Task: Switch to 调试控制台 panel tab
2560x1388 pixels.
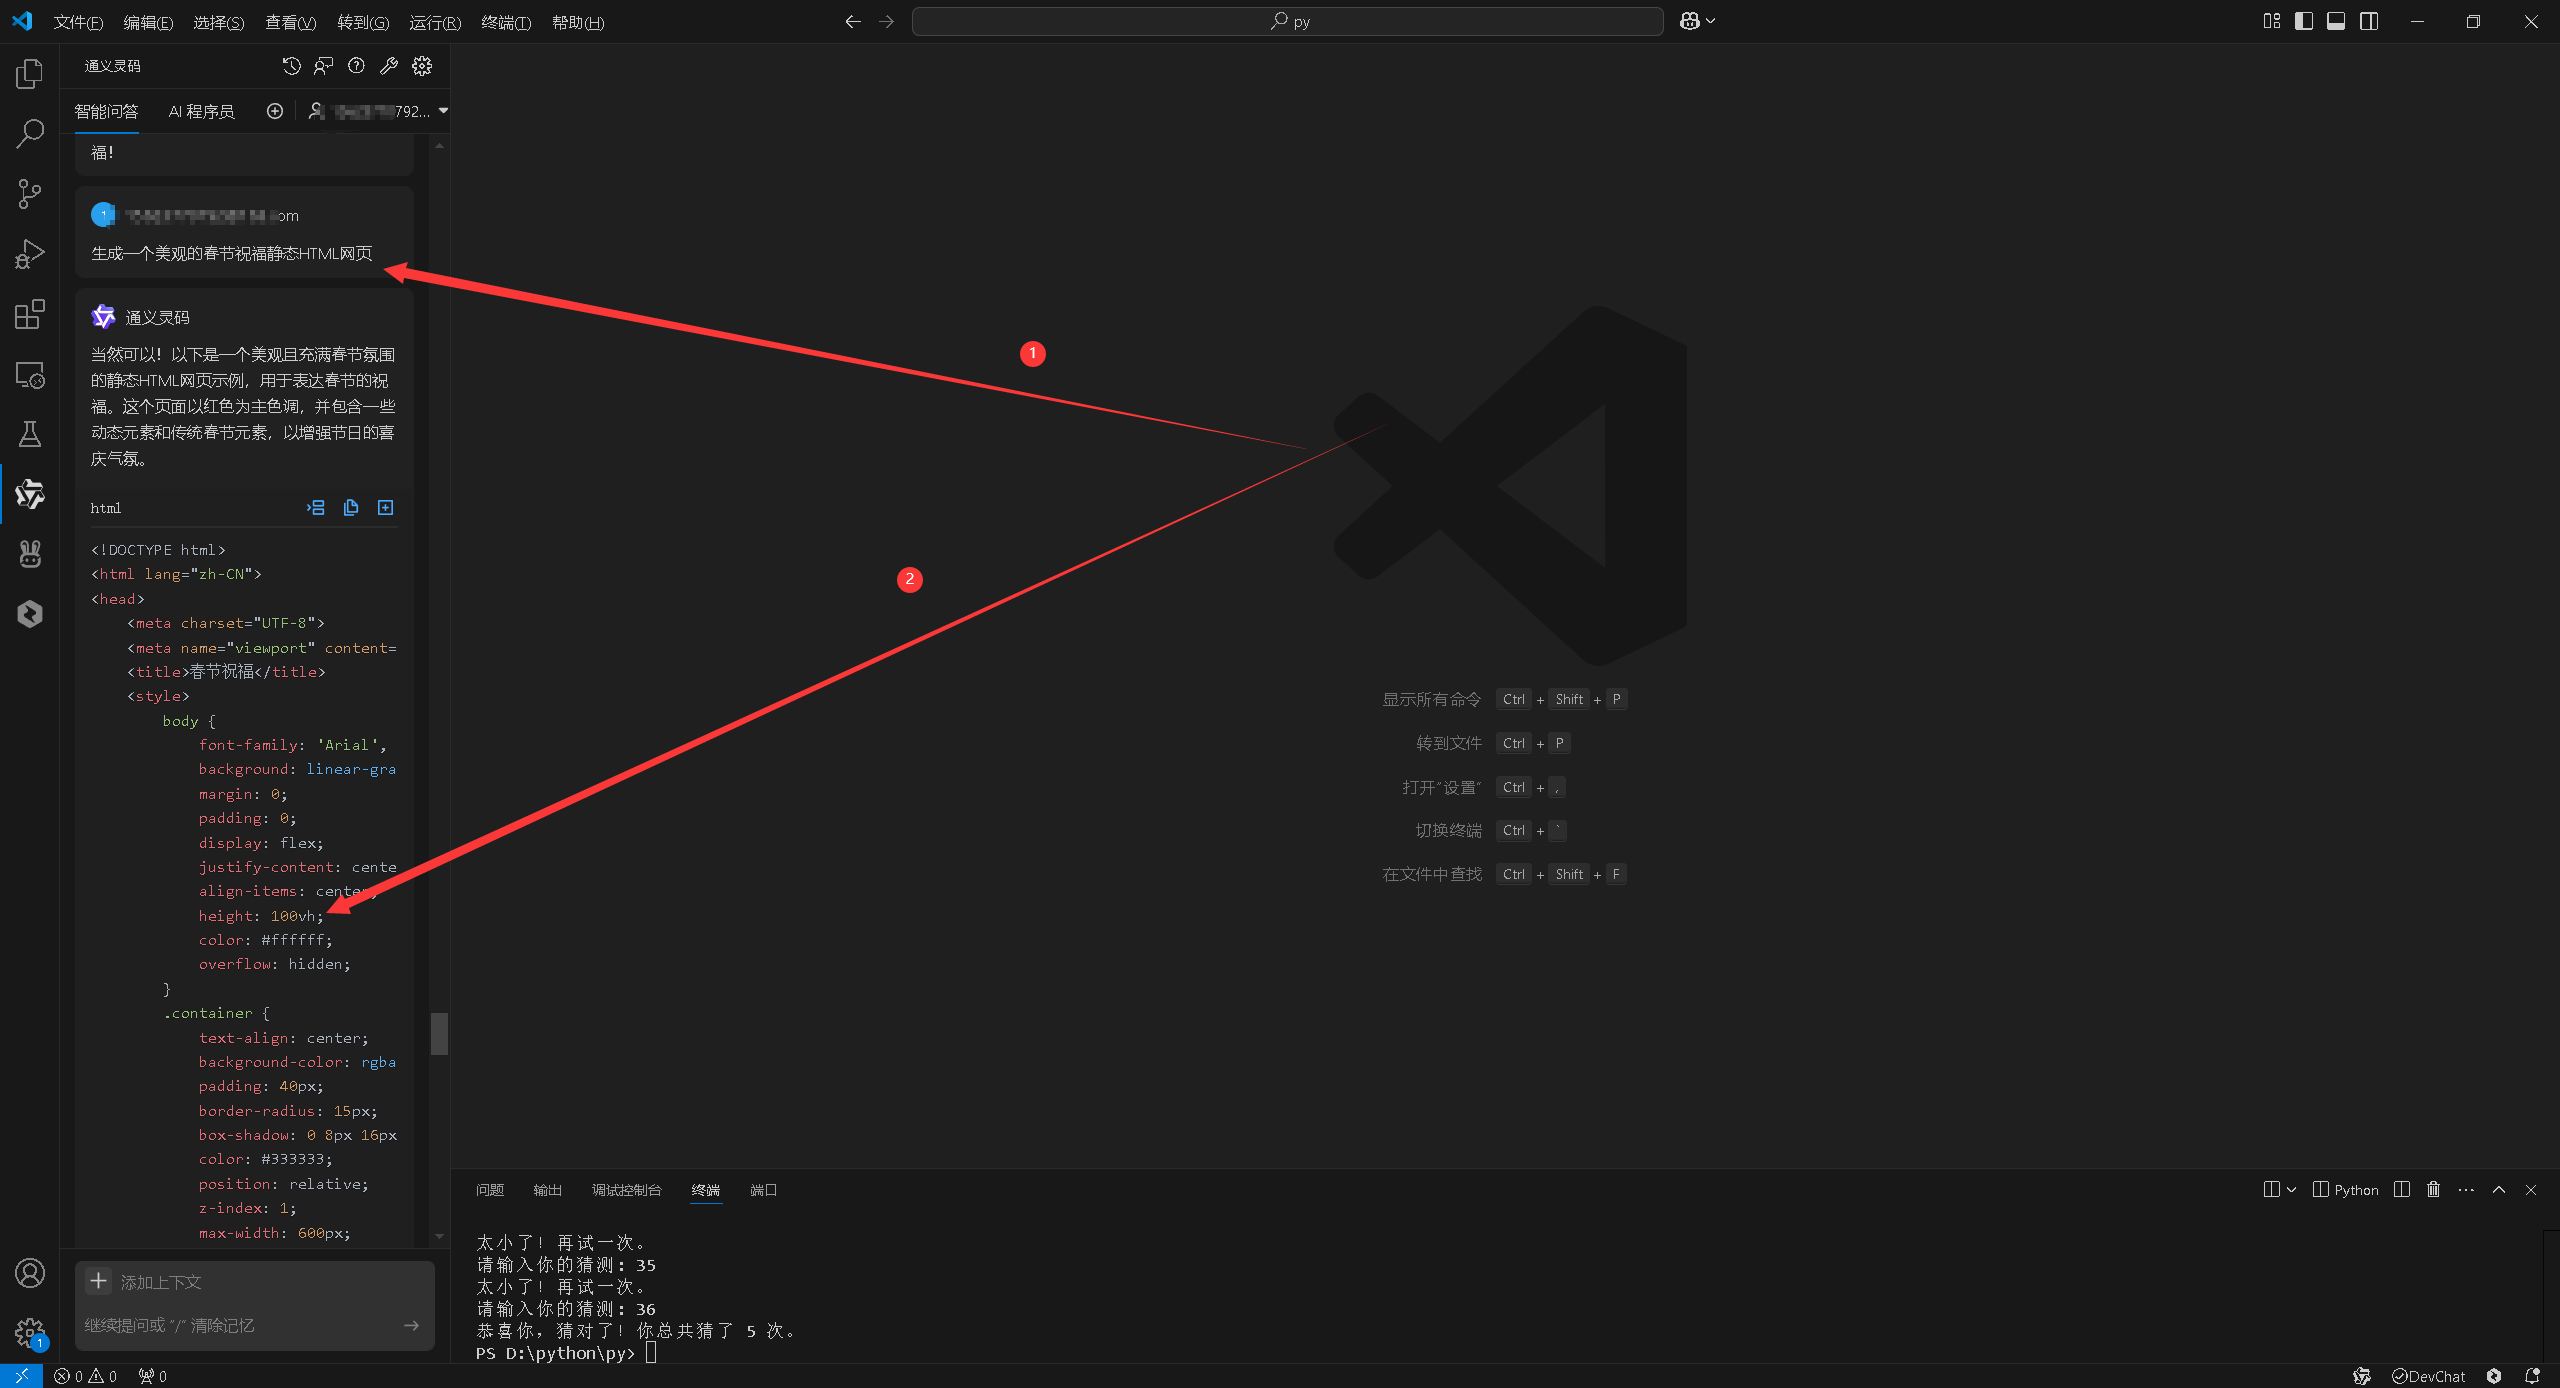Action: pyautogui.click(x=626, y=1189)
